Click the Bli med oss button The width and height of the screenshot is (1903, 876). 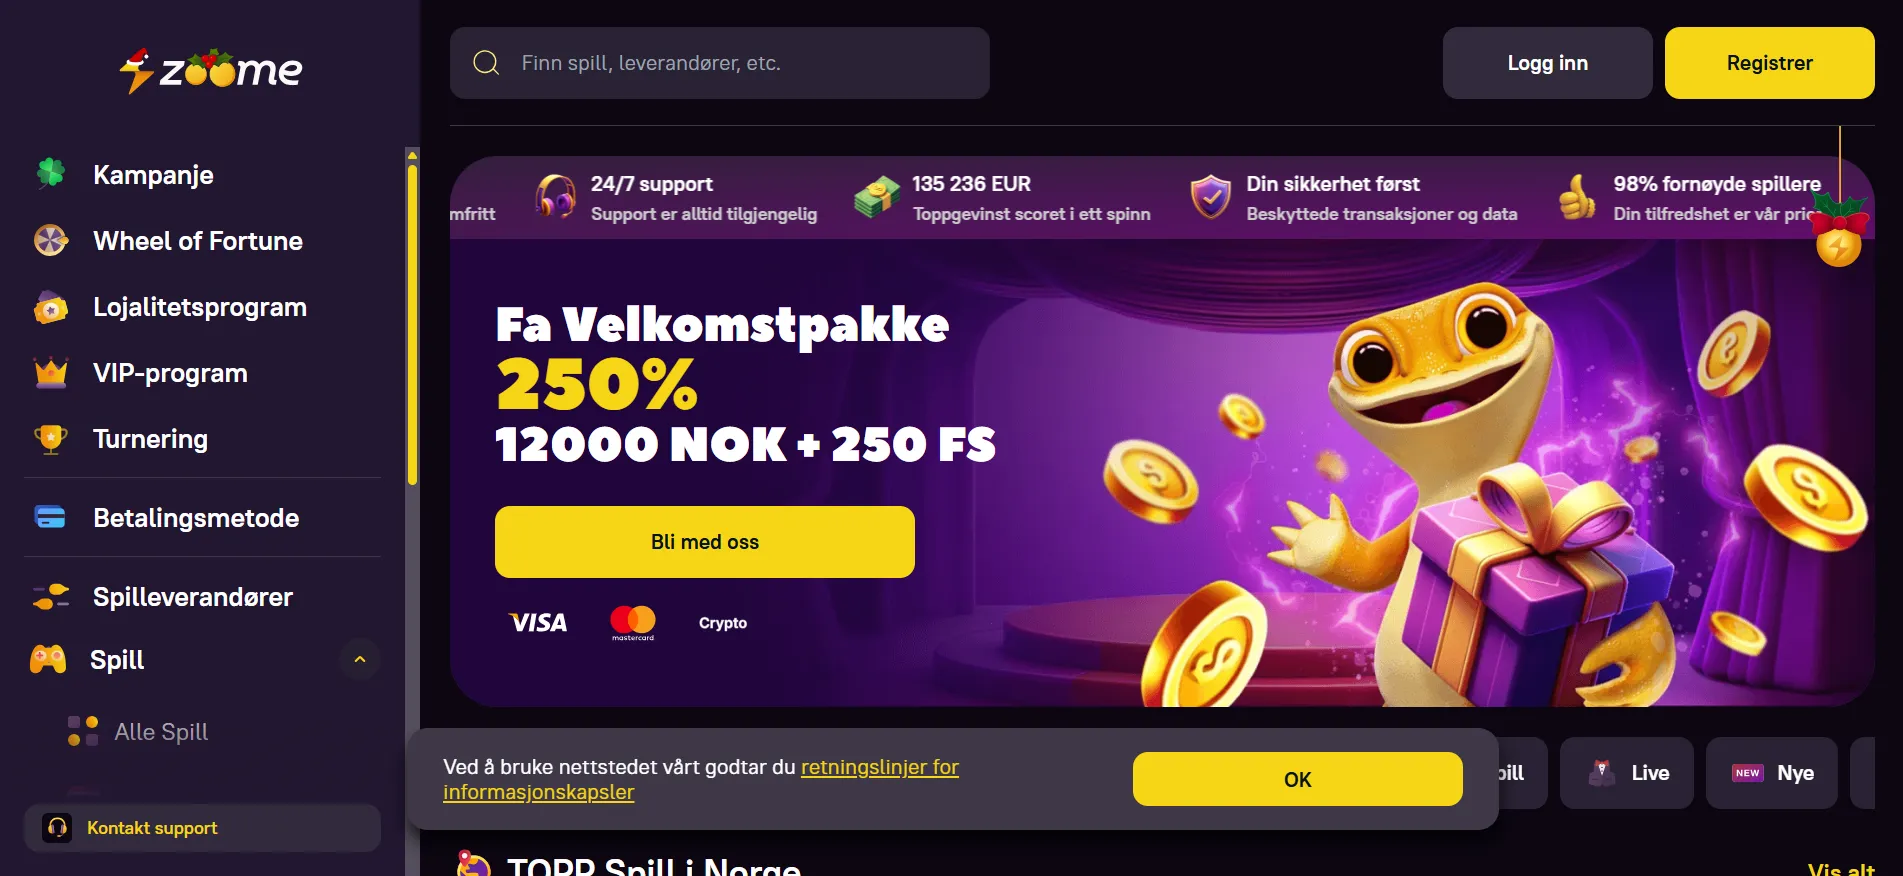tap(705, 542)
